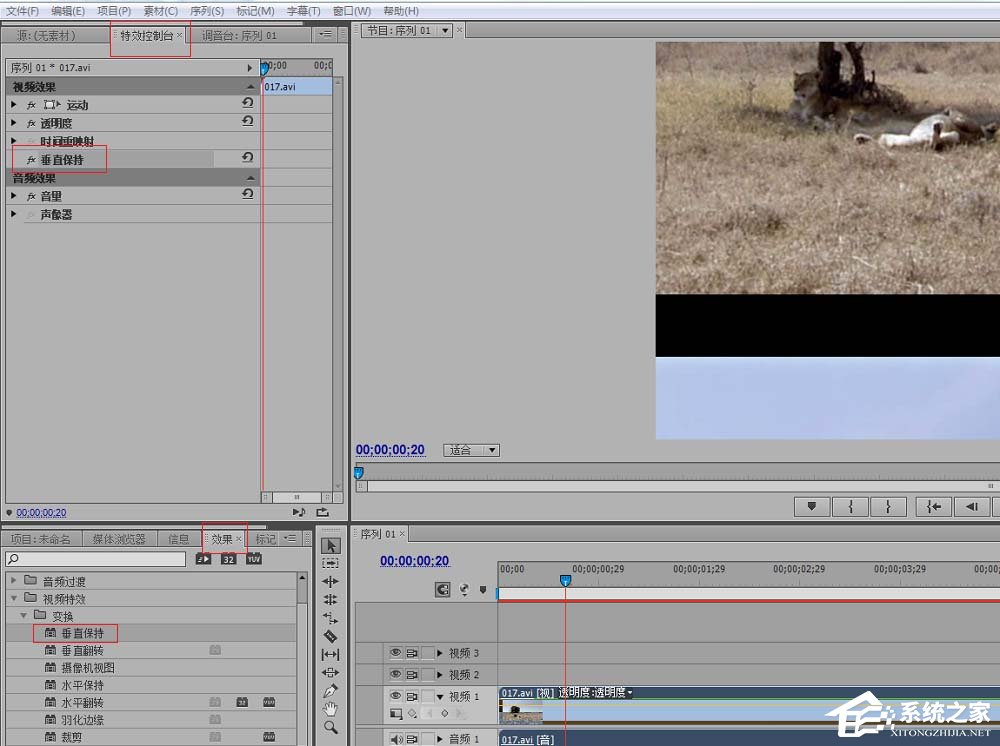1000x746 pixels.
Task: Select the Ripple Edit tool
Action: point(331,582)
